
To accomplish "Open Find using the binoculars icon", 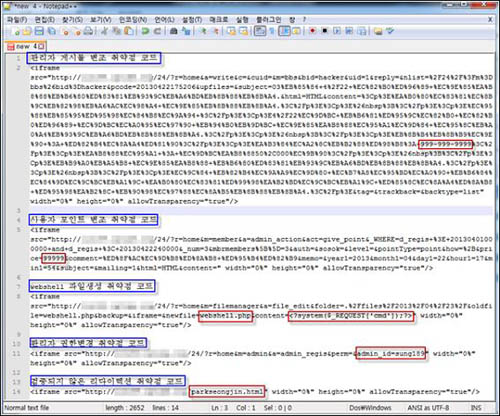I will tap(174, 31).
